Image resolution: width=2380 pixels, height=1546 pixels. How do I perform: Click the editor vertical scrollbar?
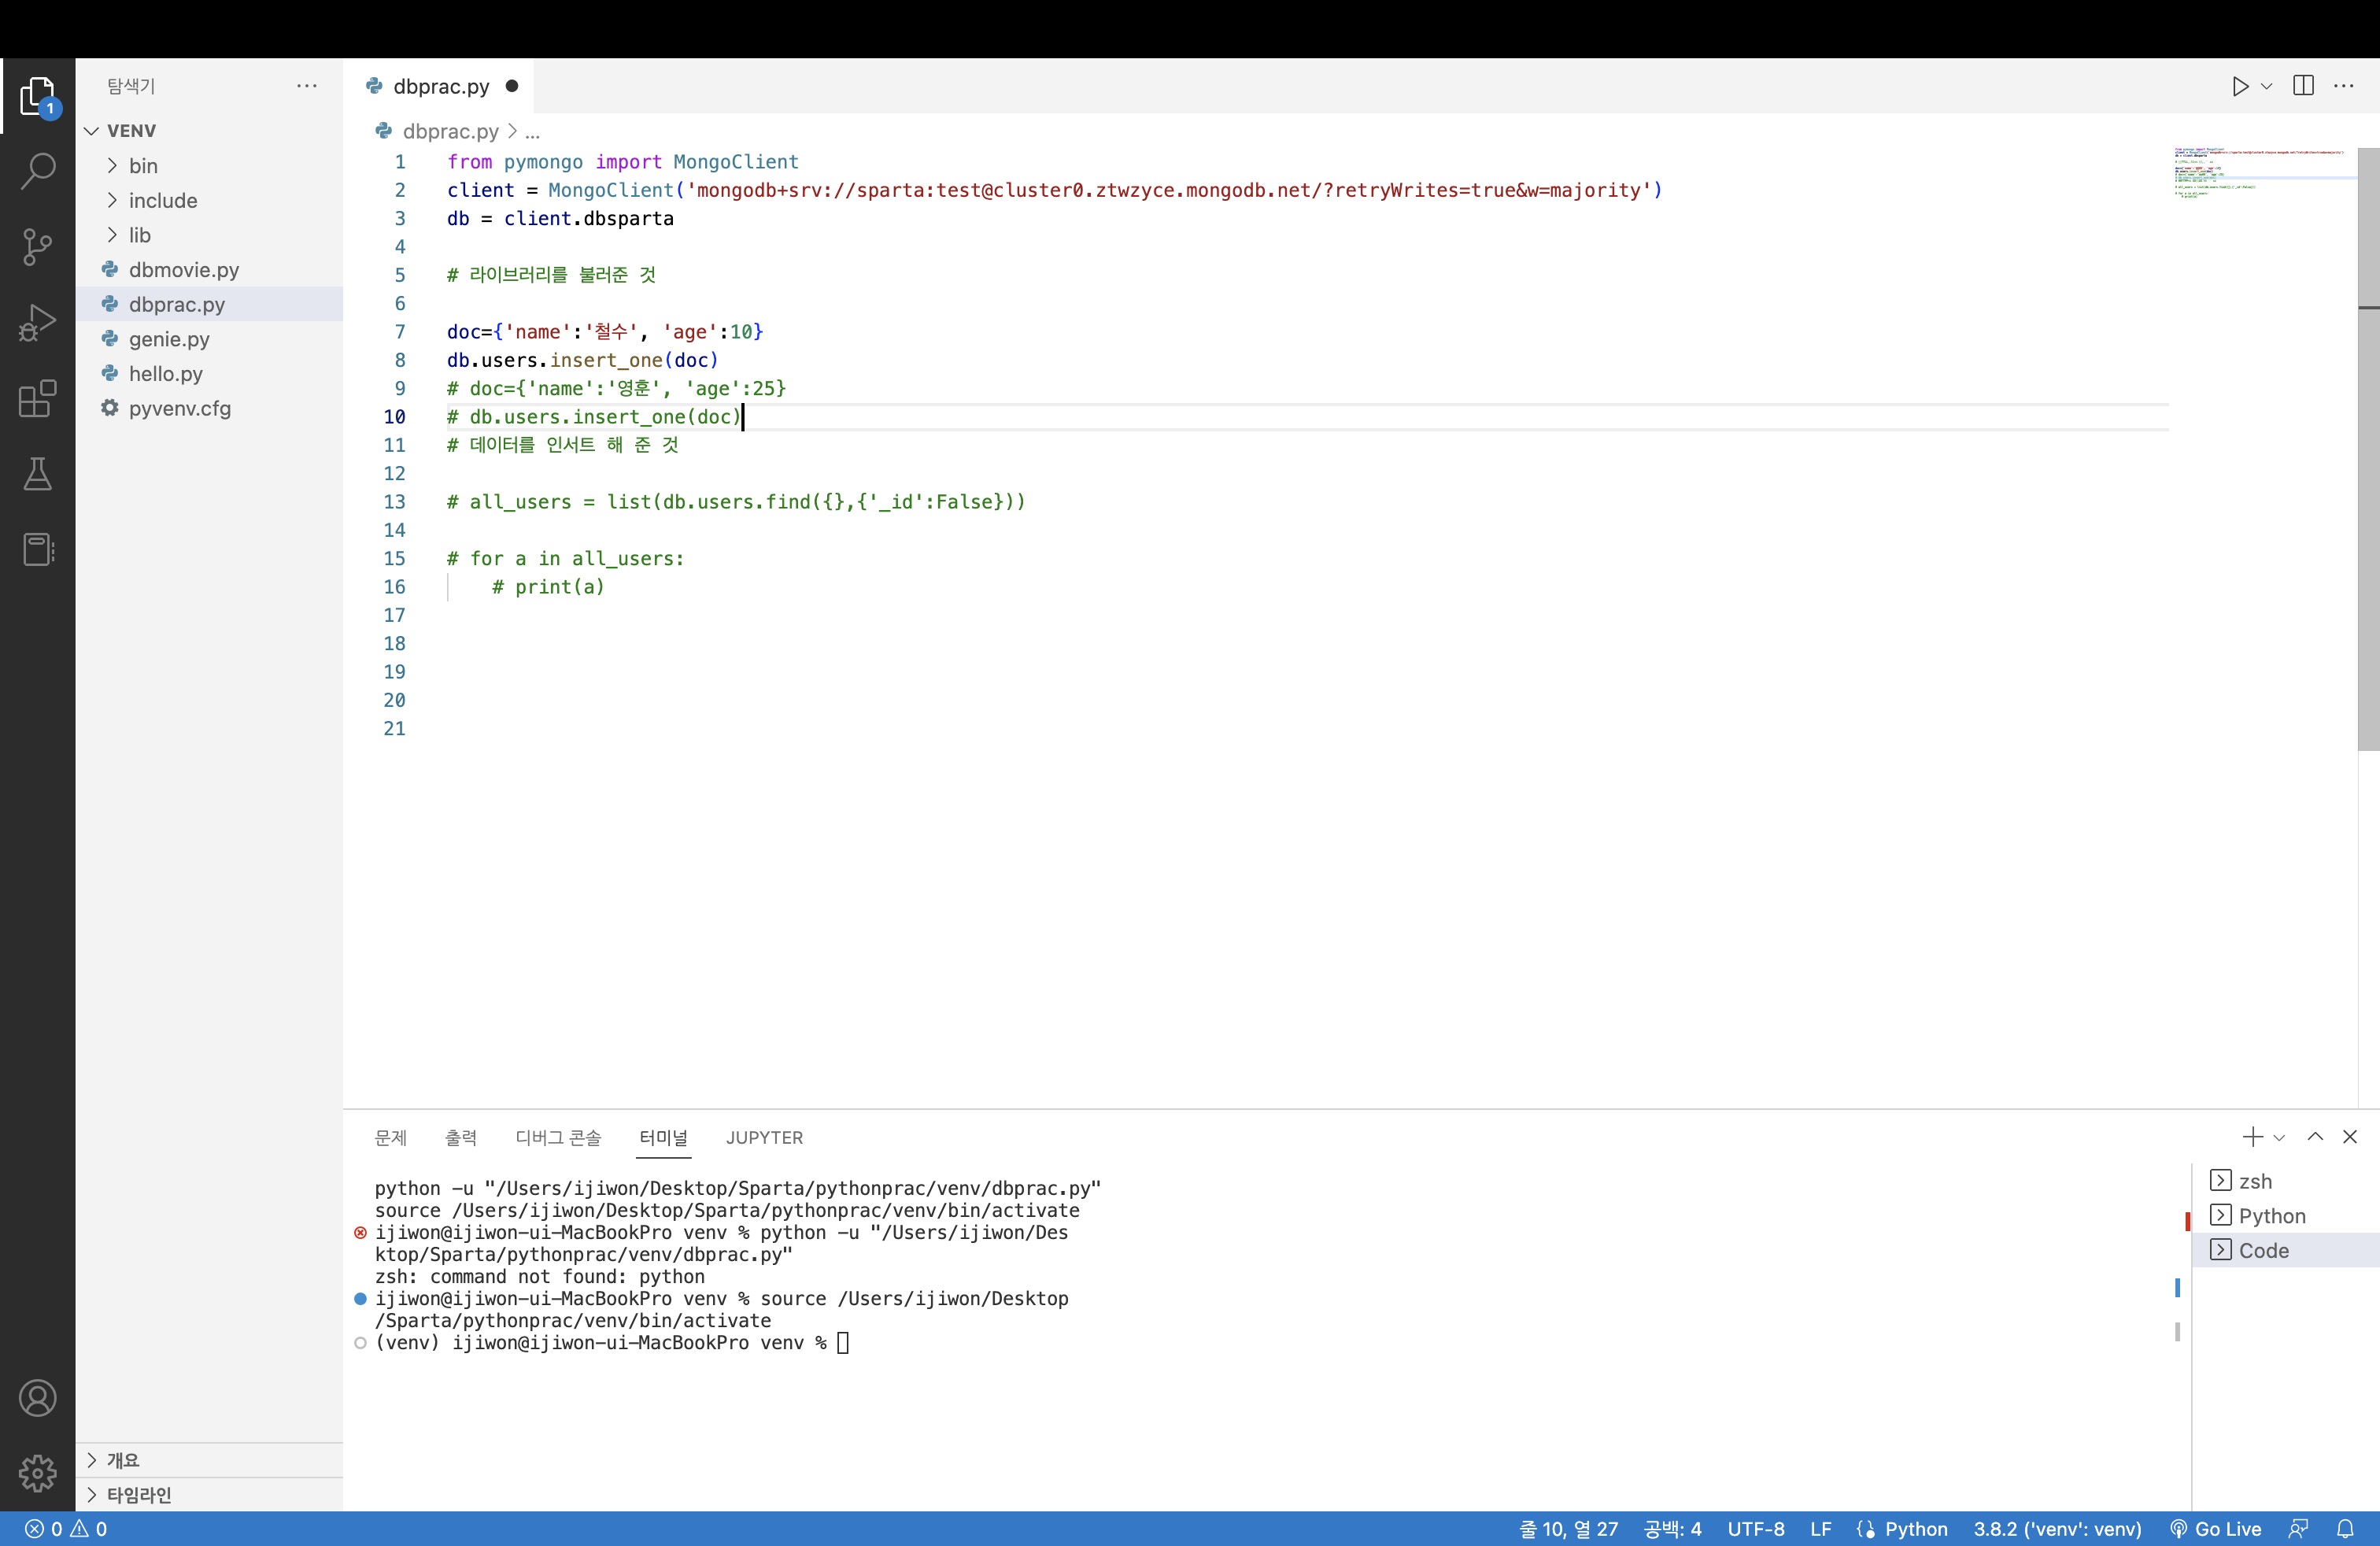pyautogui.click(x=2368, y=449)
